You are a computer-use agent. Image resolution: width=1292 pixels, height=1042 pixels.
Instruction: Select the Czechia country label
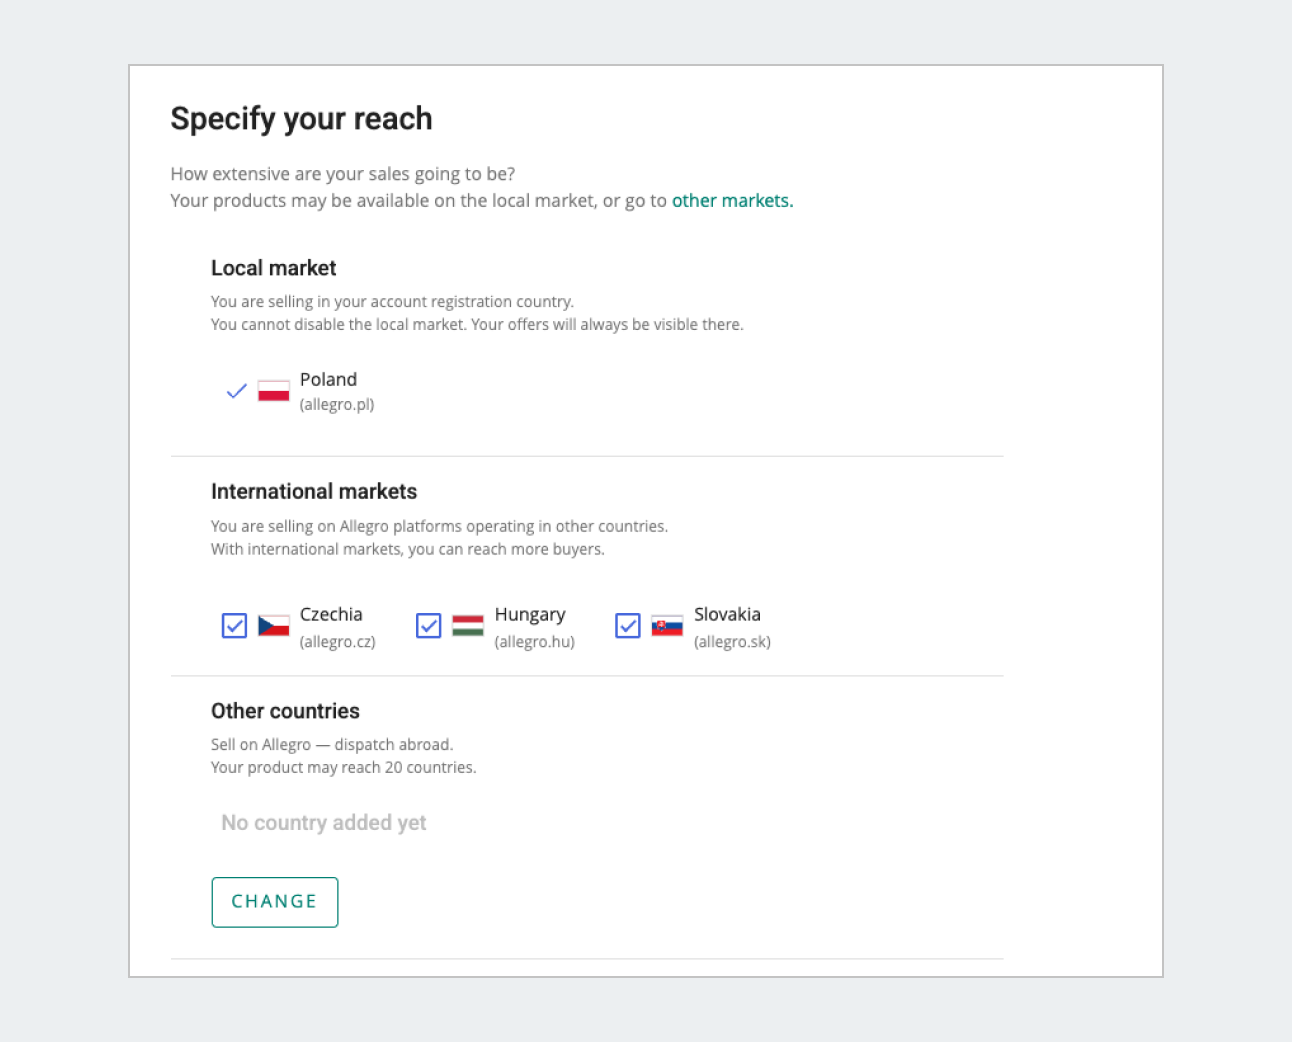331,615
